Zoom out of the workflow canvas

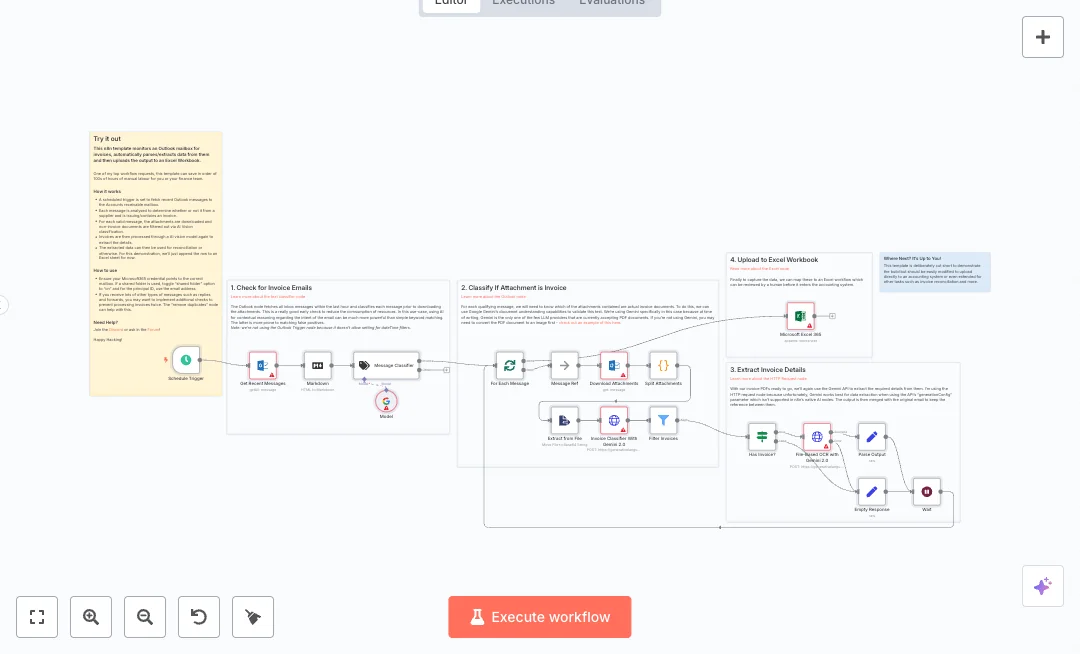tap(145, 617)
